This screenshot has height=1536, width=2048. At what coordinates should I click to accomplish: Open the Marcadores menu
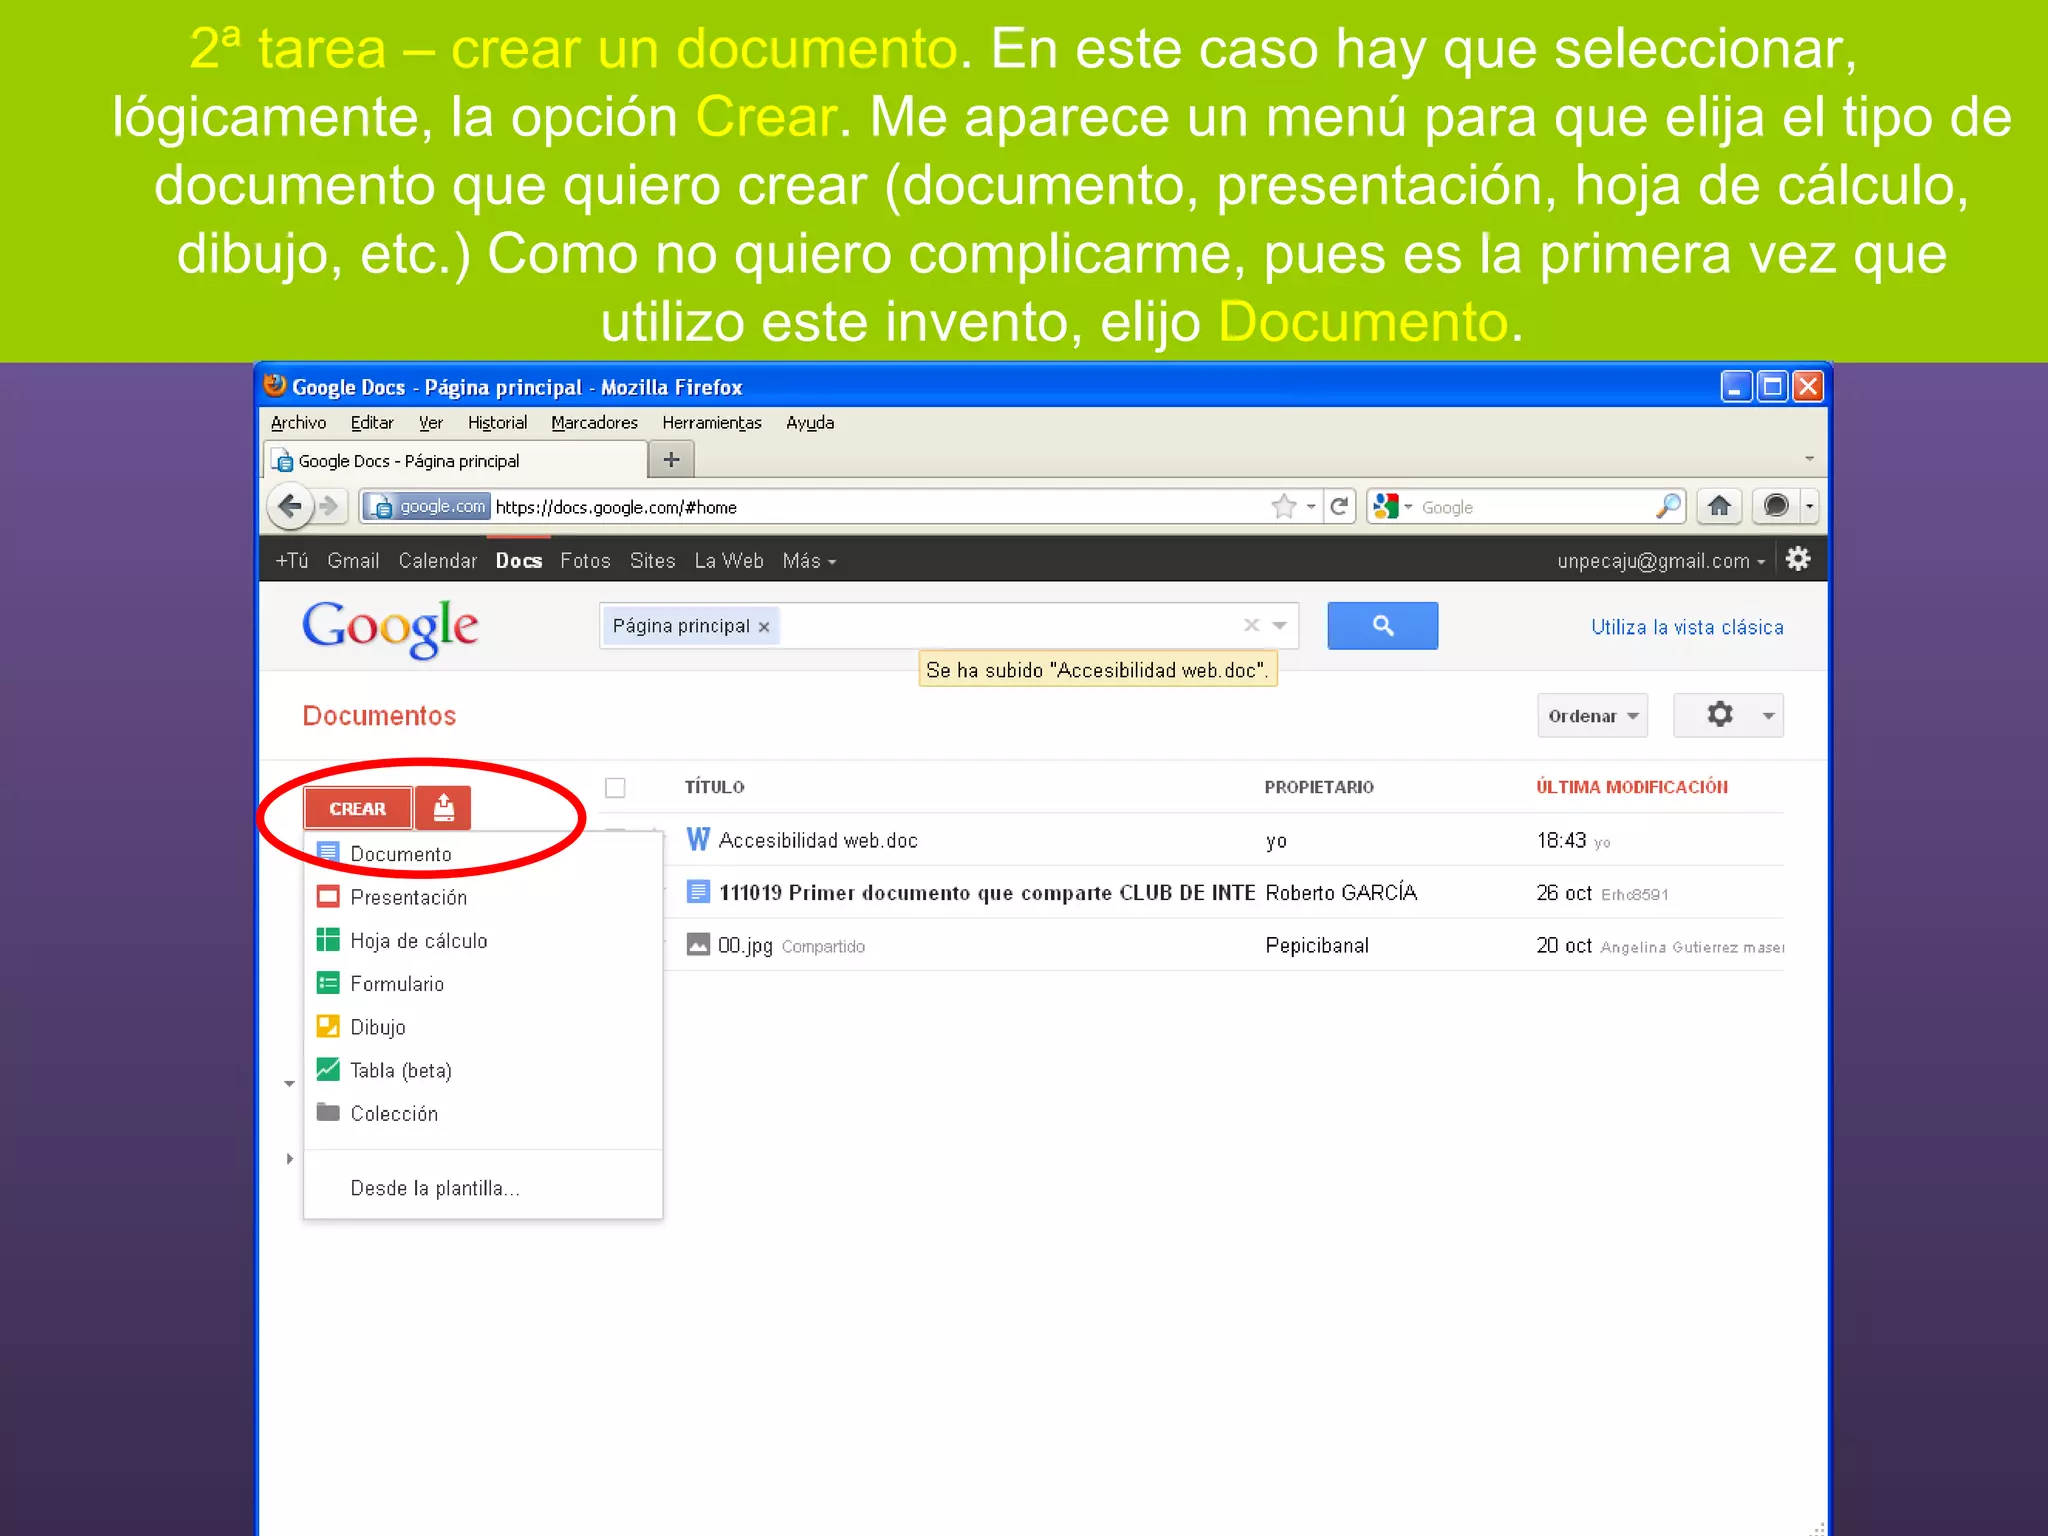click(x=594, y=423)
